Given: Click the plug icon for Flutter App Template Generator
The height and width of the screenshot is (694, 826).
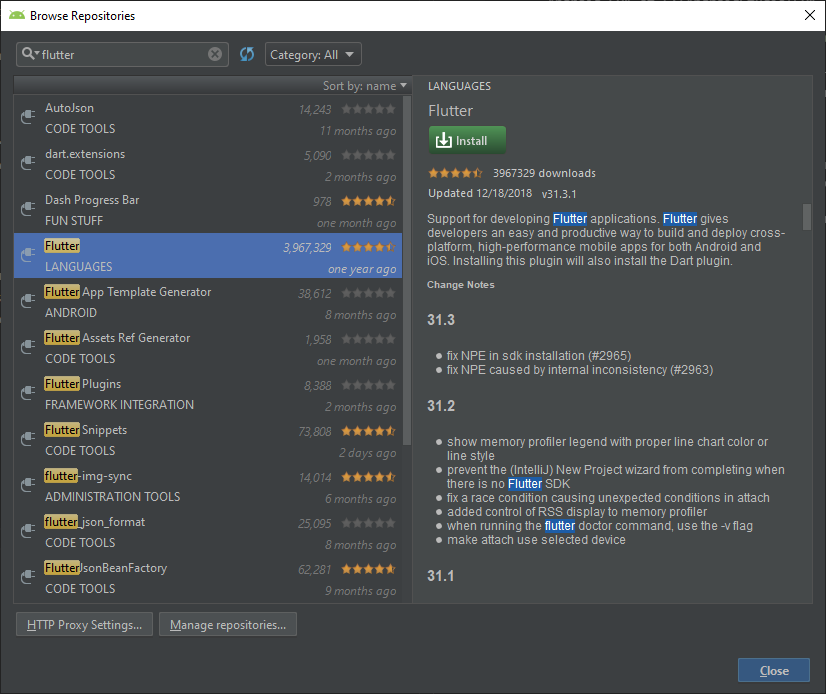Looking at the screenshot, I should click(x=27, y=301).
